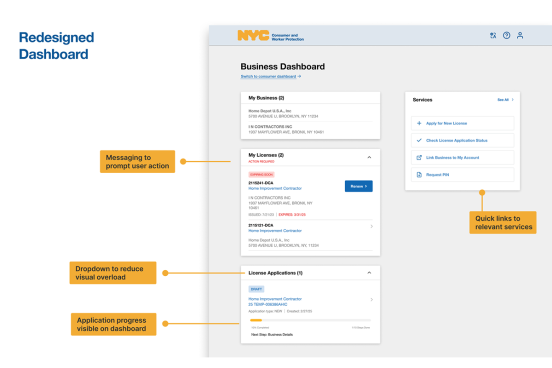Open the help question mark icon
The width and height of the screenshot is (552, 368).
(x=506, y=35)
